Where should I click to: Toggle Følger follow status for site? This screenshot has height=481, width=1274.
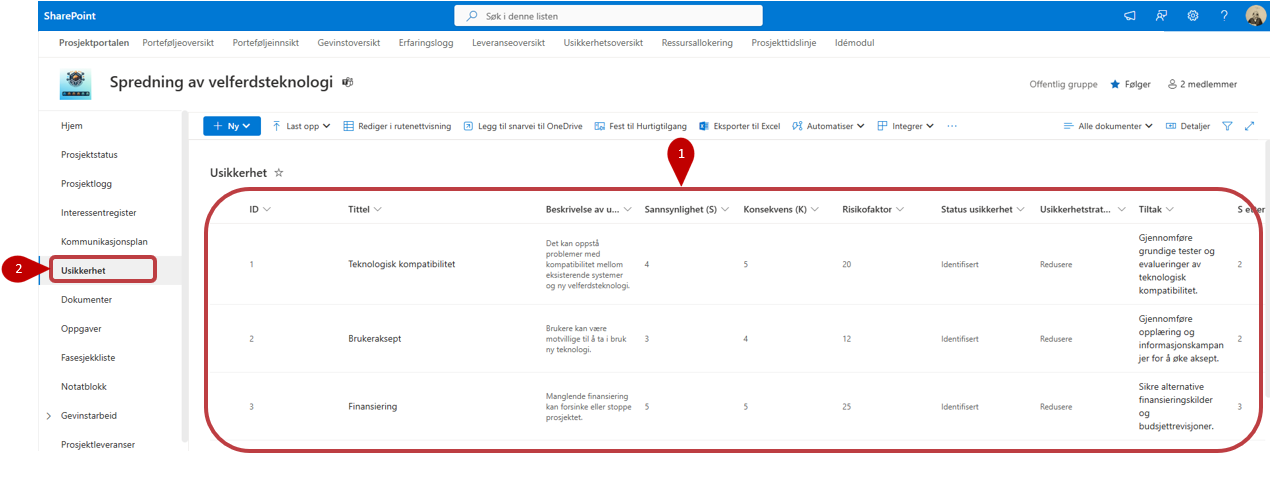pyautogui.click(x=1130, y=84)
